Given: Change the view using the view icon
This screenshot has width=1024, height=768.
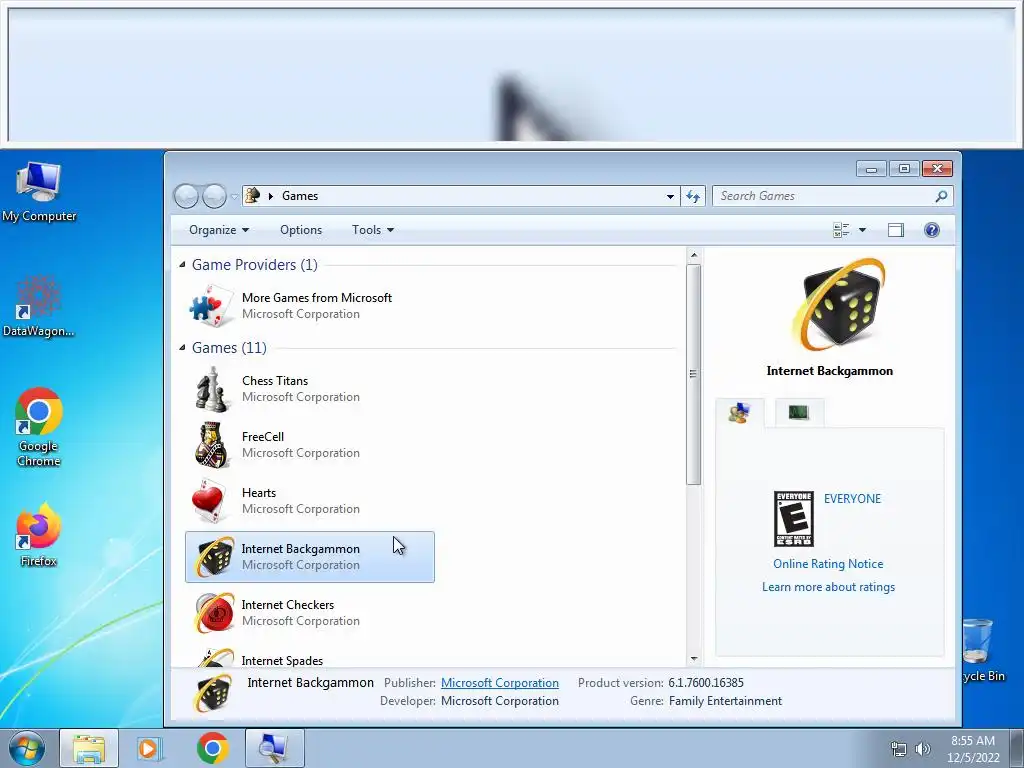Looking at the screenshot, I should point(841,230).
